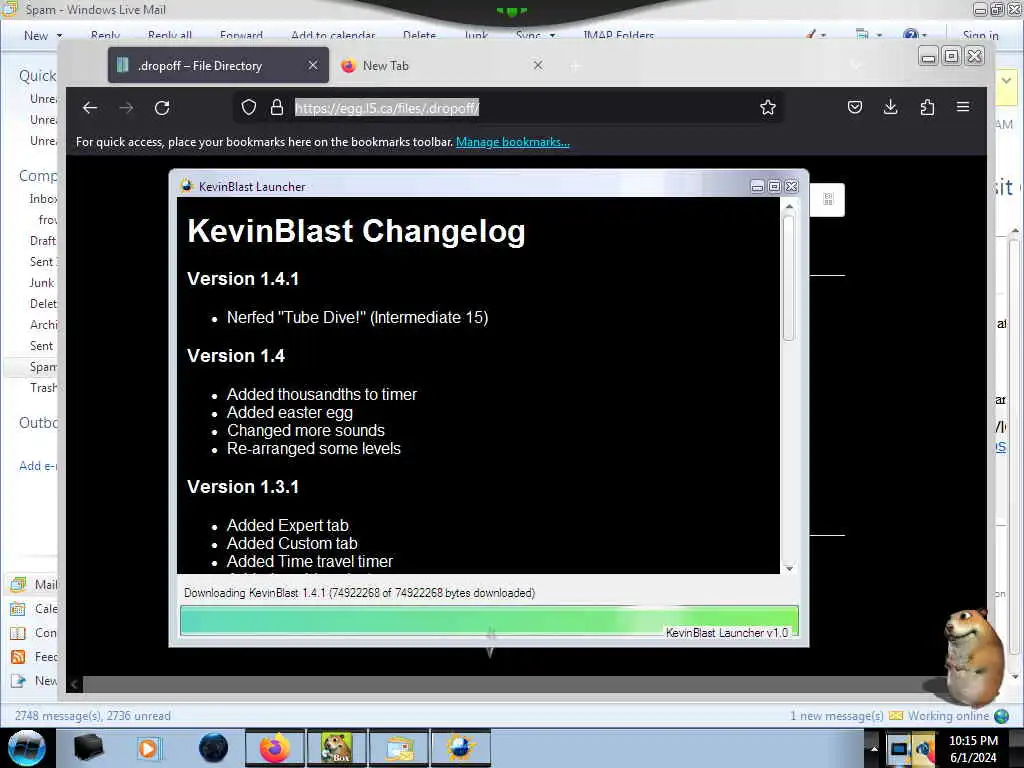Screen dimensions: 1024x768
Task: Click the KevinBlast Launcher title icon
Action: [187, 186]
